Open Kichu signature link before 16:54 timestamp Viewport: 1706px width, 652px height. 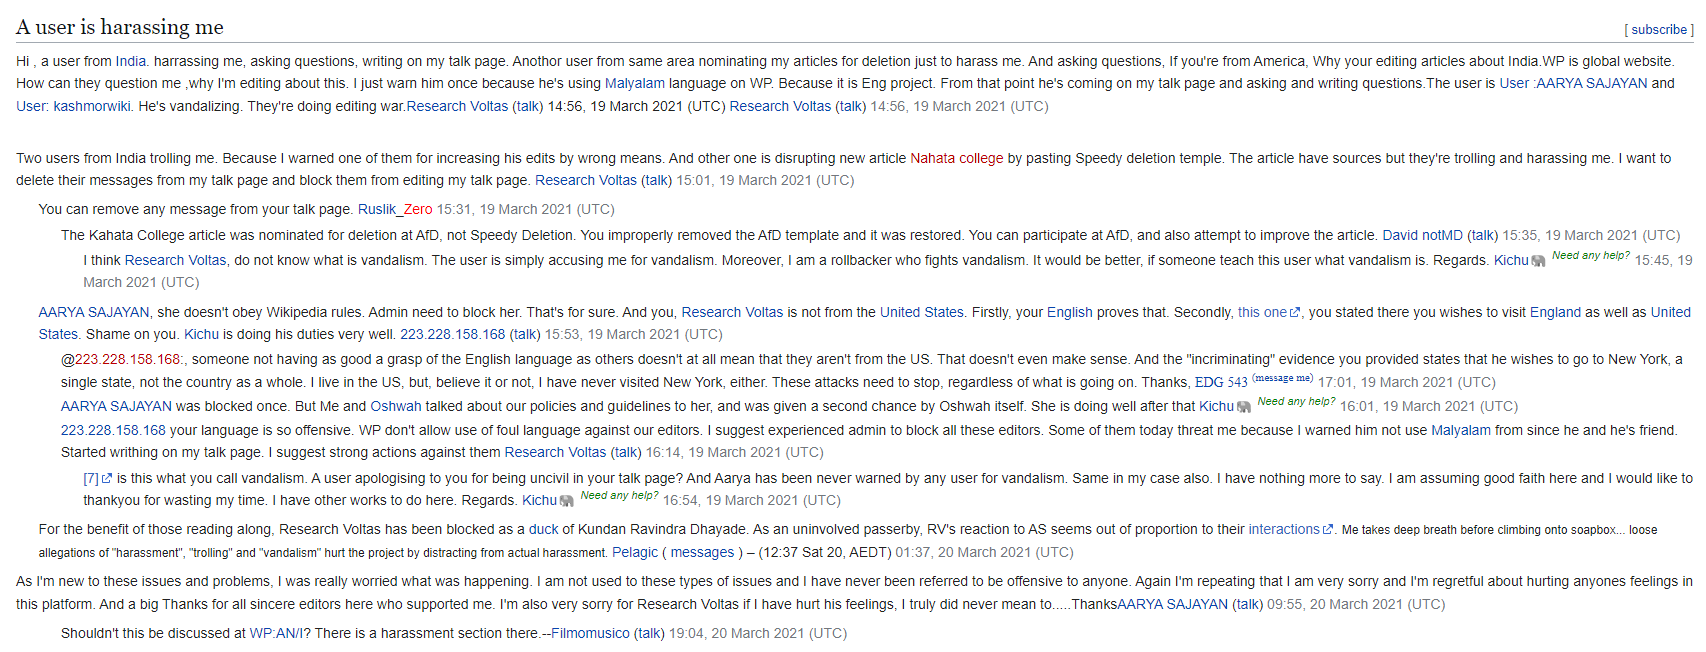(540, 500)
